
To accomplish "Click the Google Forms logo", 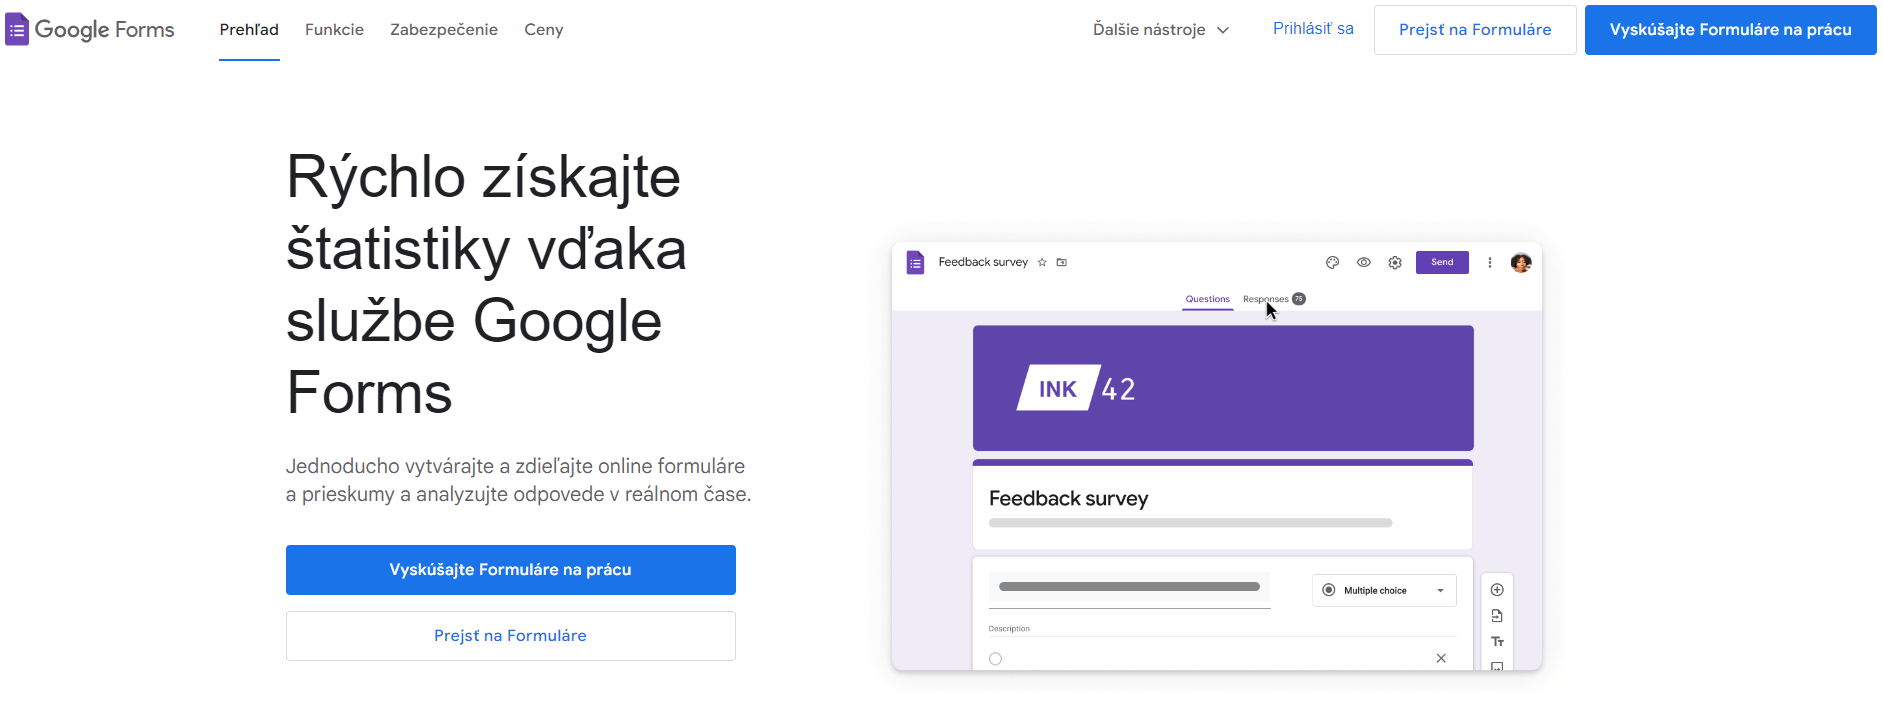I will (x=90, y=29).
